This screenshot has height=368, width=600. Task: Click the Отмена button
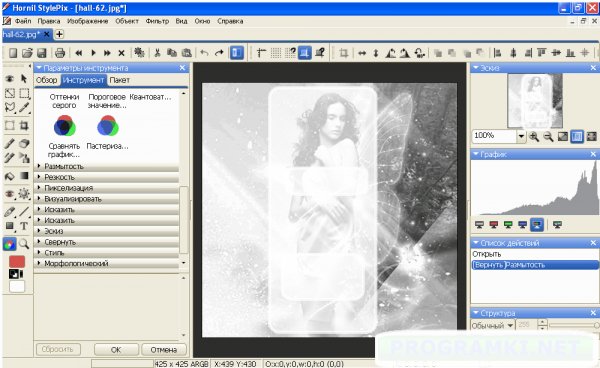point(164,350)
